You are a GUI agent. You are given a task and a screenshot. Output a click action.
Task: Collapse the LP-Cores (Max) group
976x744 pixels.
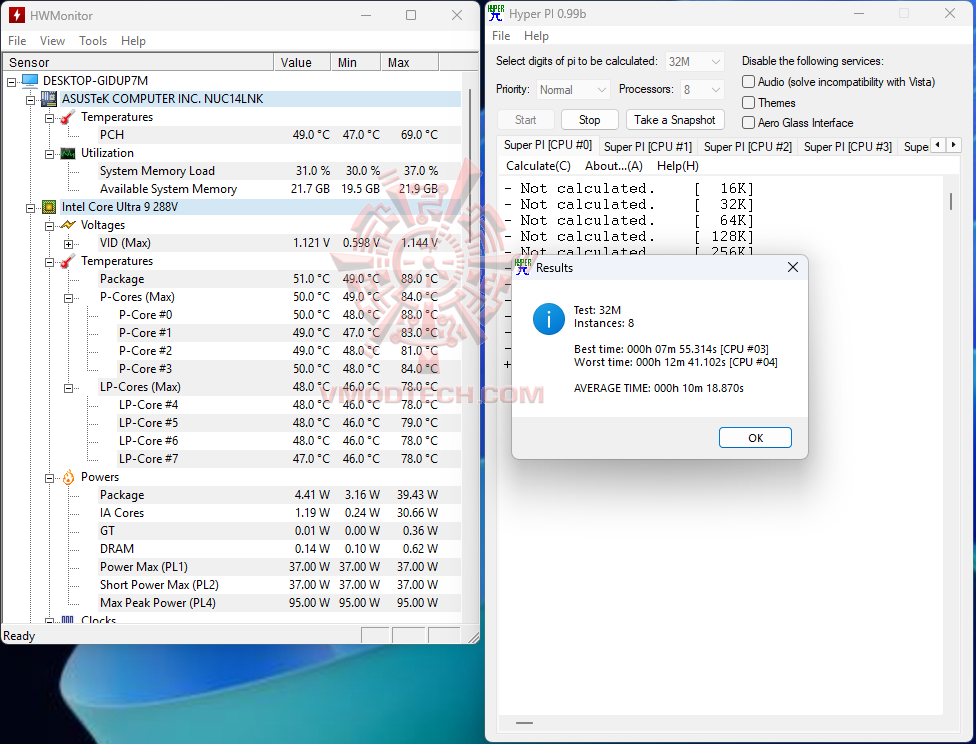coord(68,388)
